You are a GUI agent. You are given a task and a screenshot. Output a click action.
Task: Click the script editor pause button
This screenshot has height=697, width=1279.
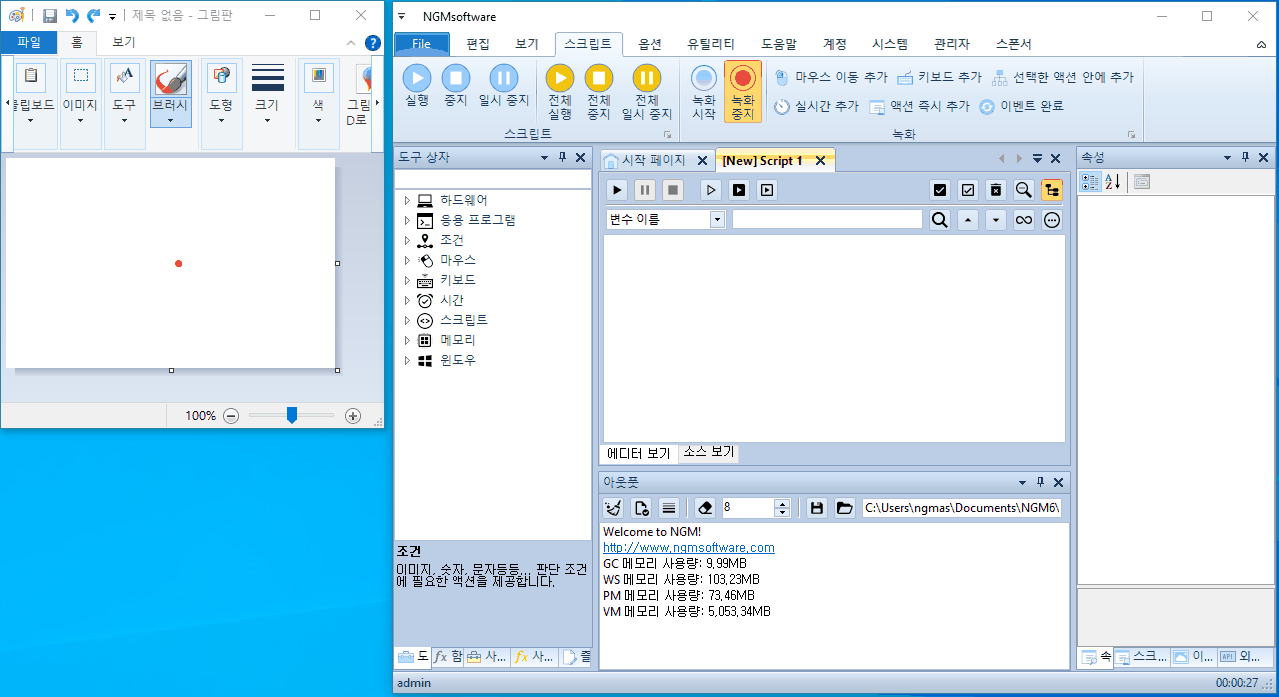(x=645, y=189)
